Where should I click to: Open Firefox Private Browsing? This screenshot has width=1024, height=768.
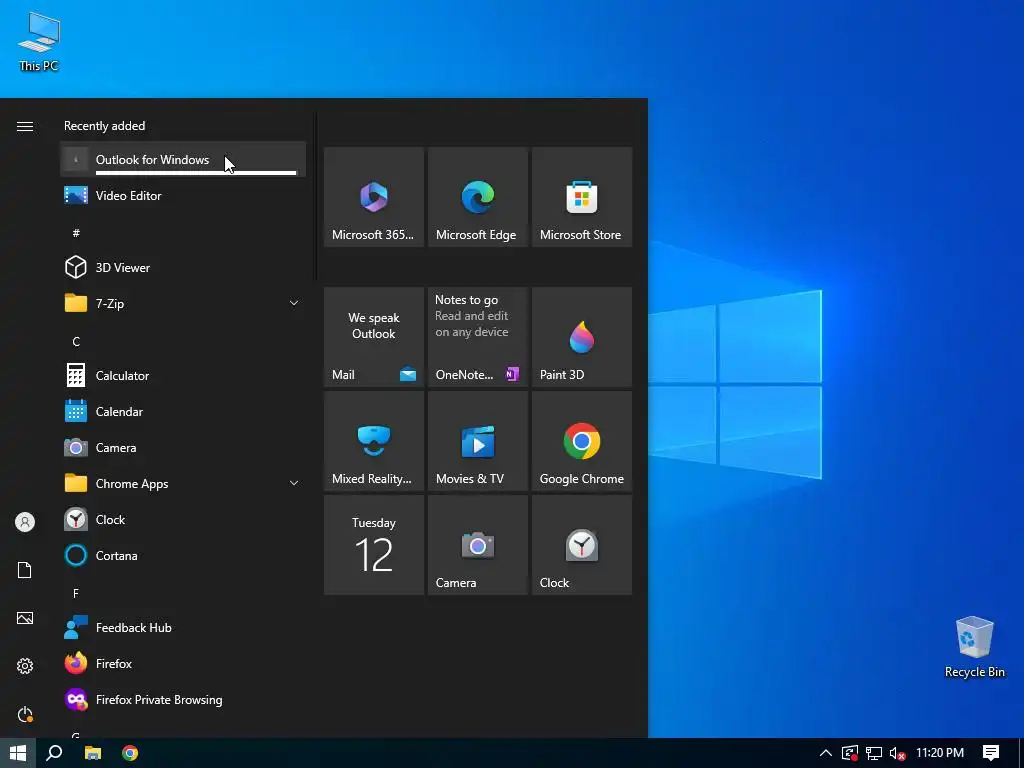183,699
